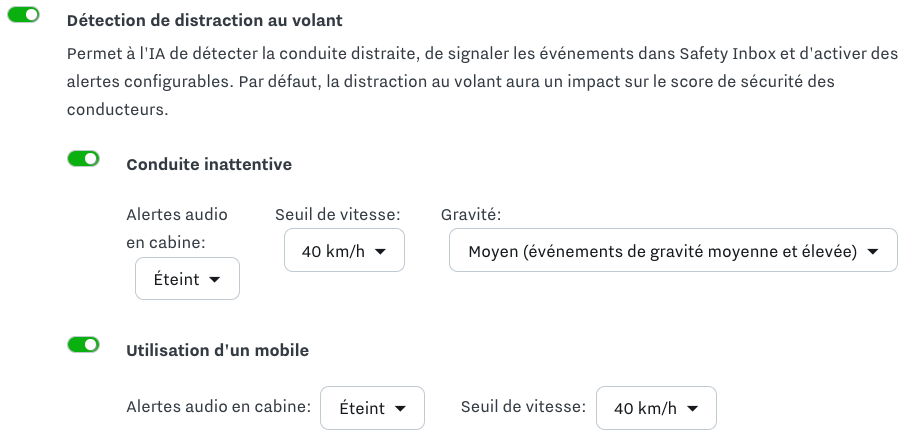Open Conduite inattentive audio alerts dropdown

coord(187,279)
